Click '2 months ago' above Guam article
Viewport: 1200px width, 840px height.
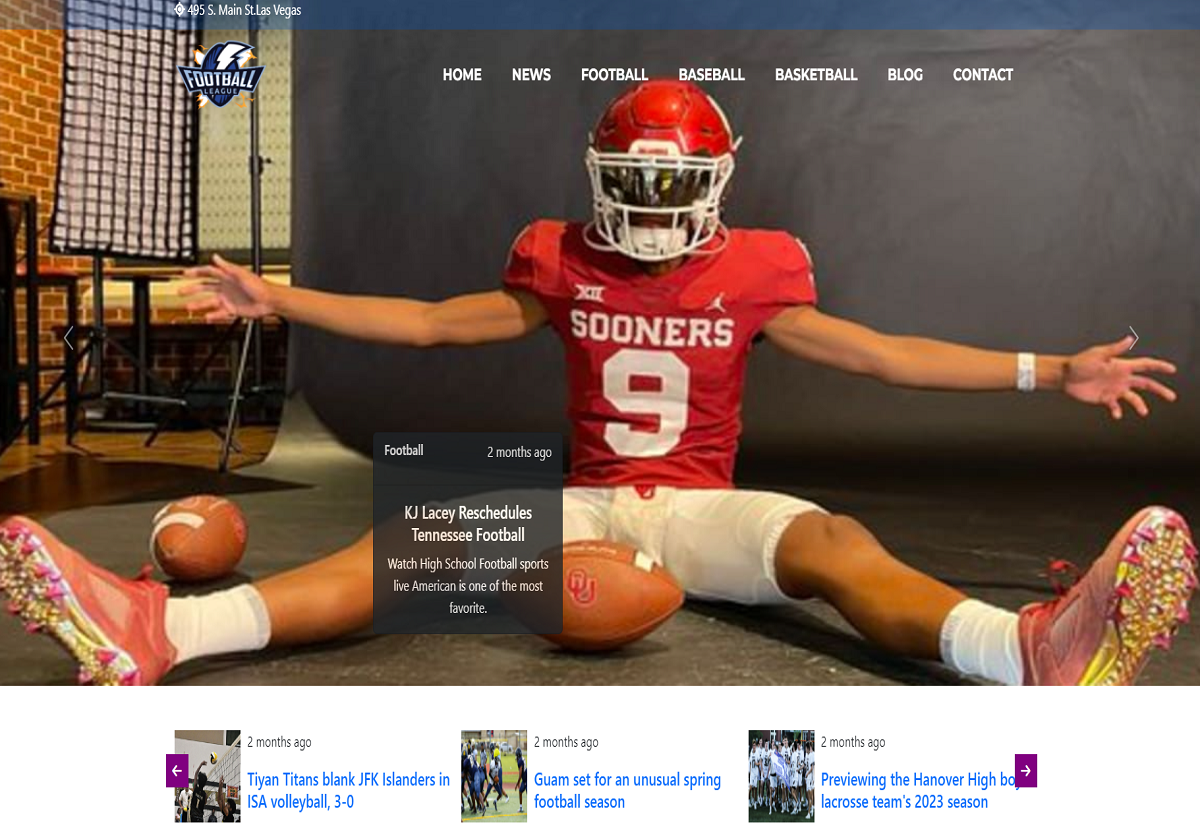tap(566, 742)
